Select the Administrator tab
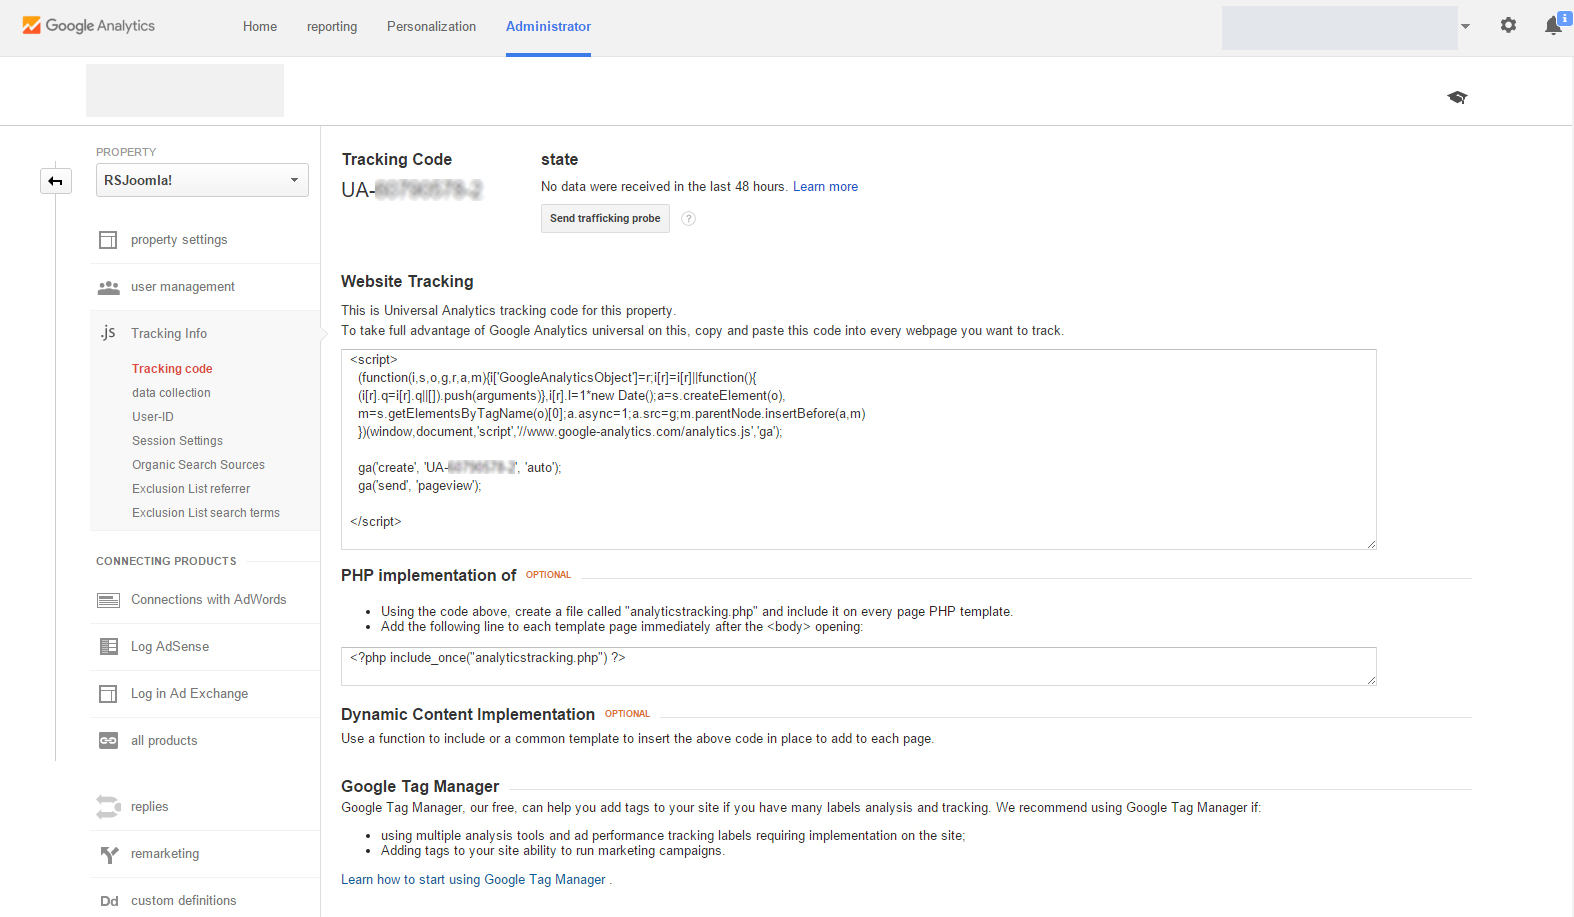This screenshot has width=1574, height=917. [548, 27]
